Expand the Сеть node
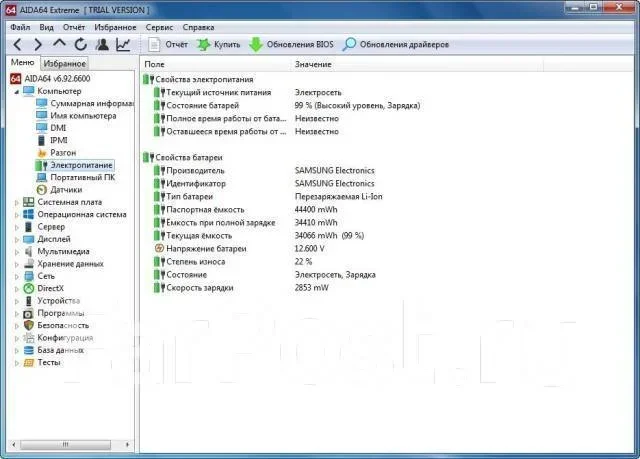 [17, 276]
